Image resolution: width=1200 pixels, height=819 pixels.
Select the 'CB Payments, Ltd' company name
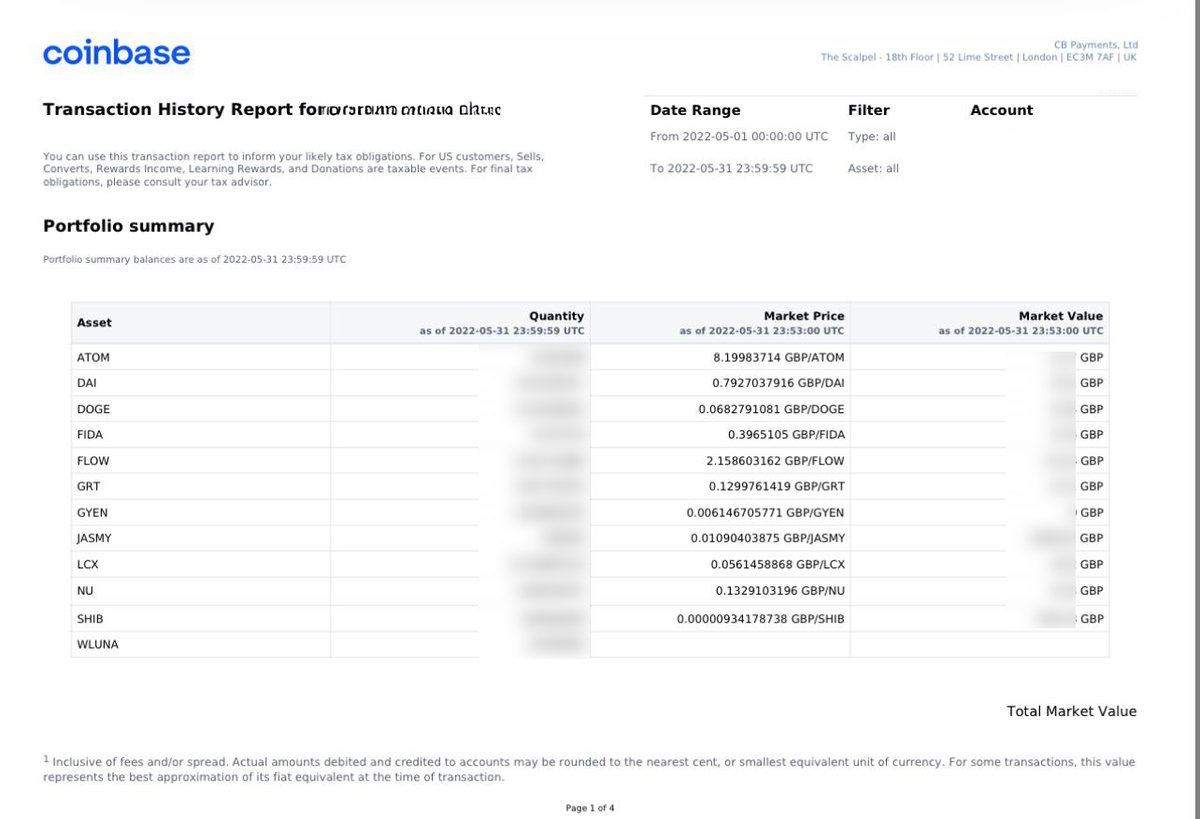point(1096,45)
